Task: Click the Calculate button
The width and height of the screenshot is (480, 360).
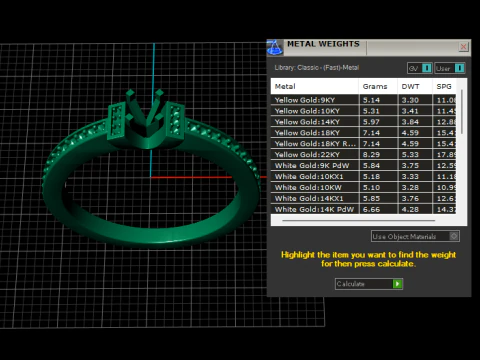Action: pos(369,284)
